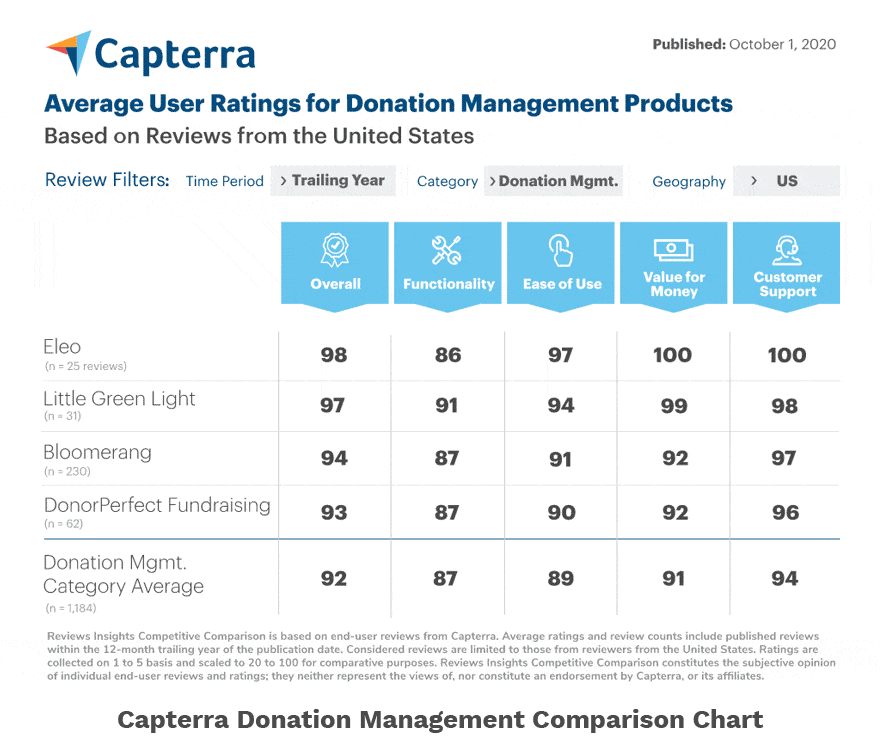Viewport: 880px width, 749px height.
Task: Click the 'Based on Reviews from the United States' subtitle
Action: pos(259,136)
